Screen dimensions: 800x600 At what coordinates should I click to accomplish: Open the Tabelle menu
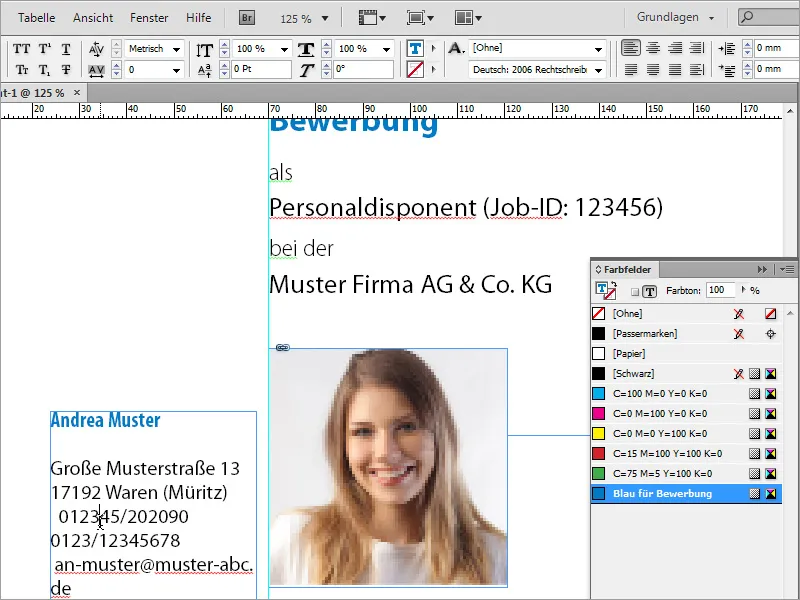[x=38, y=18]
